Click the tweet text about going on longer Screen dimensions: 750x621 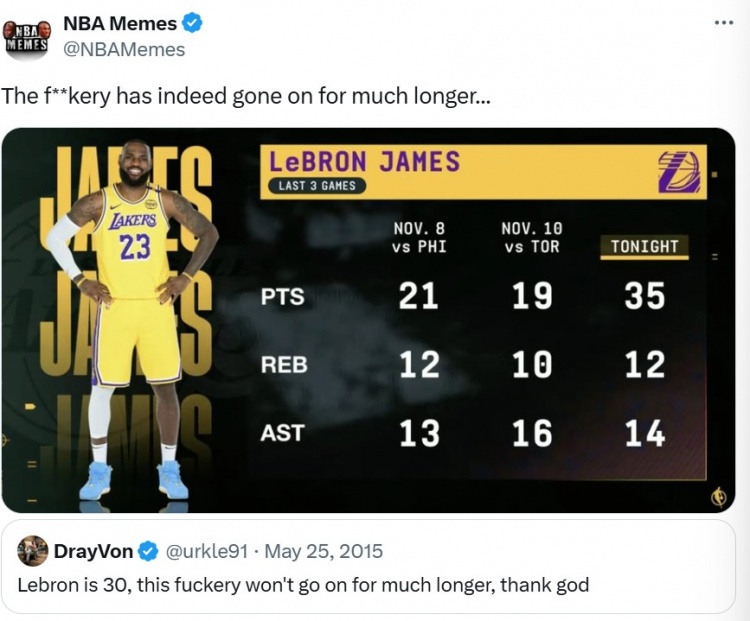pos(245,97)
